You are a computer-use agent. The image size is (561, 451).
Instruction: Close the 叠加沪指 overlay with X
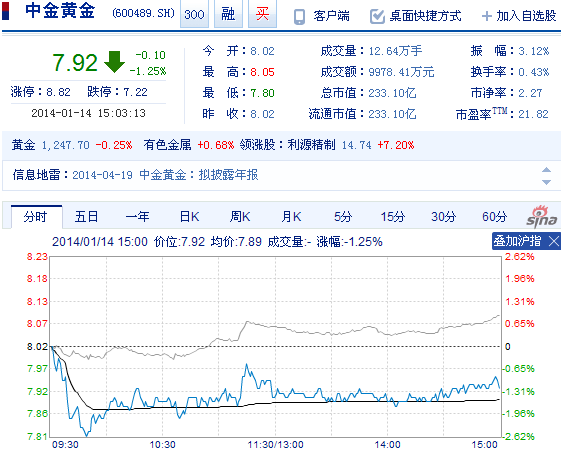[553, 241]
